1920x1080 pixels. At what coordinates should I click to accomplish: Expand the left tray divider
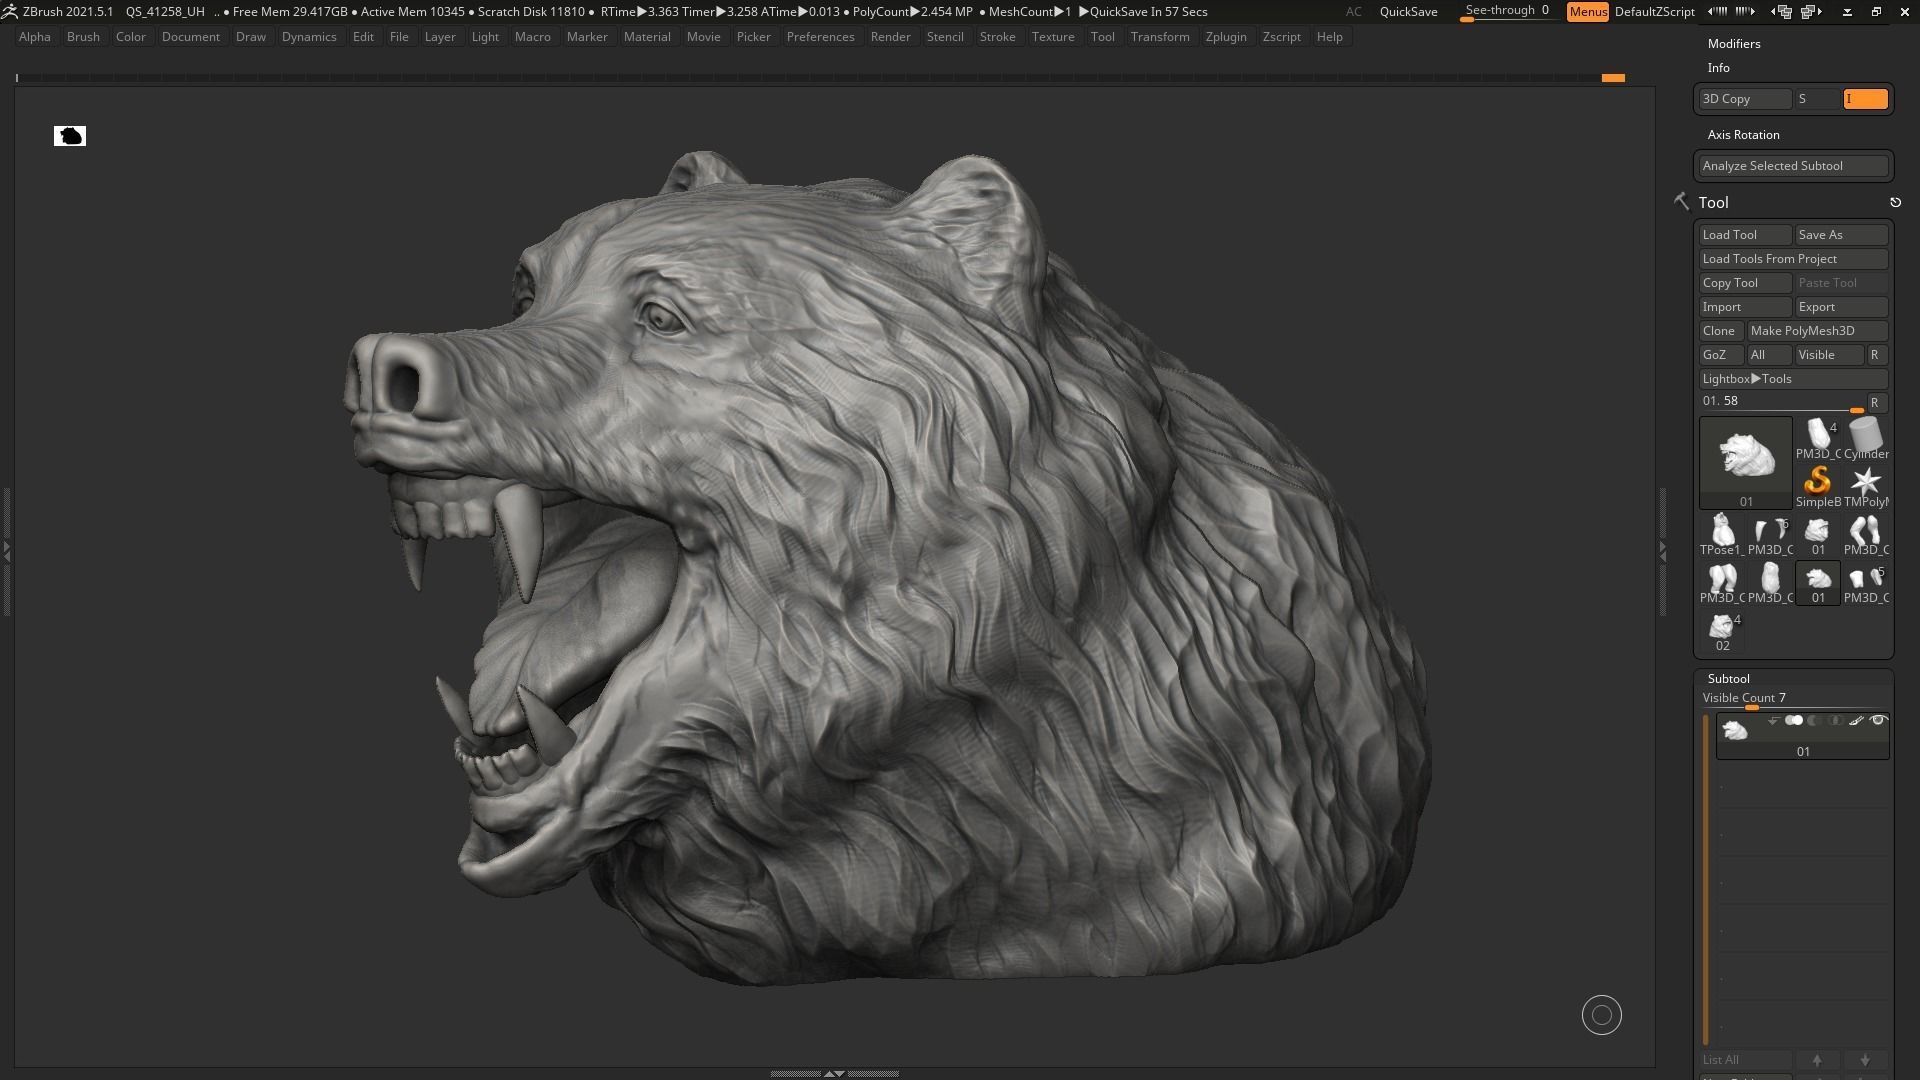tap(6, 550)
